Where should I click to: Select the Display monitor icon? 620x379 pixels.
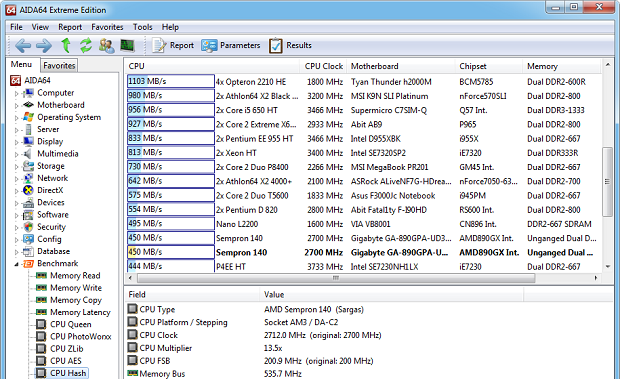28,141
